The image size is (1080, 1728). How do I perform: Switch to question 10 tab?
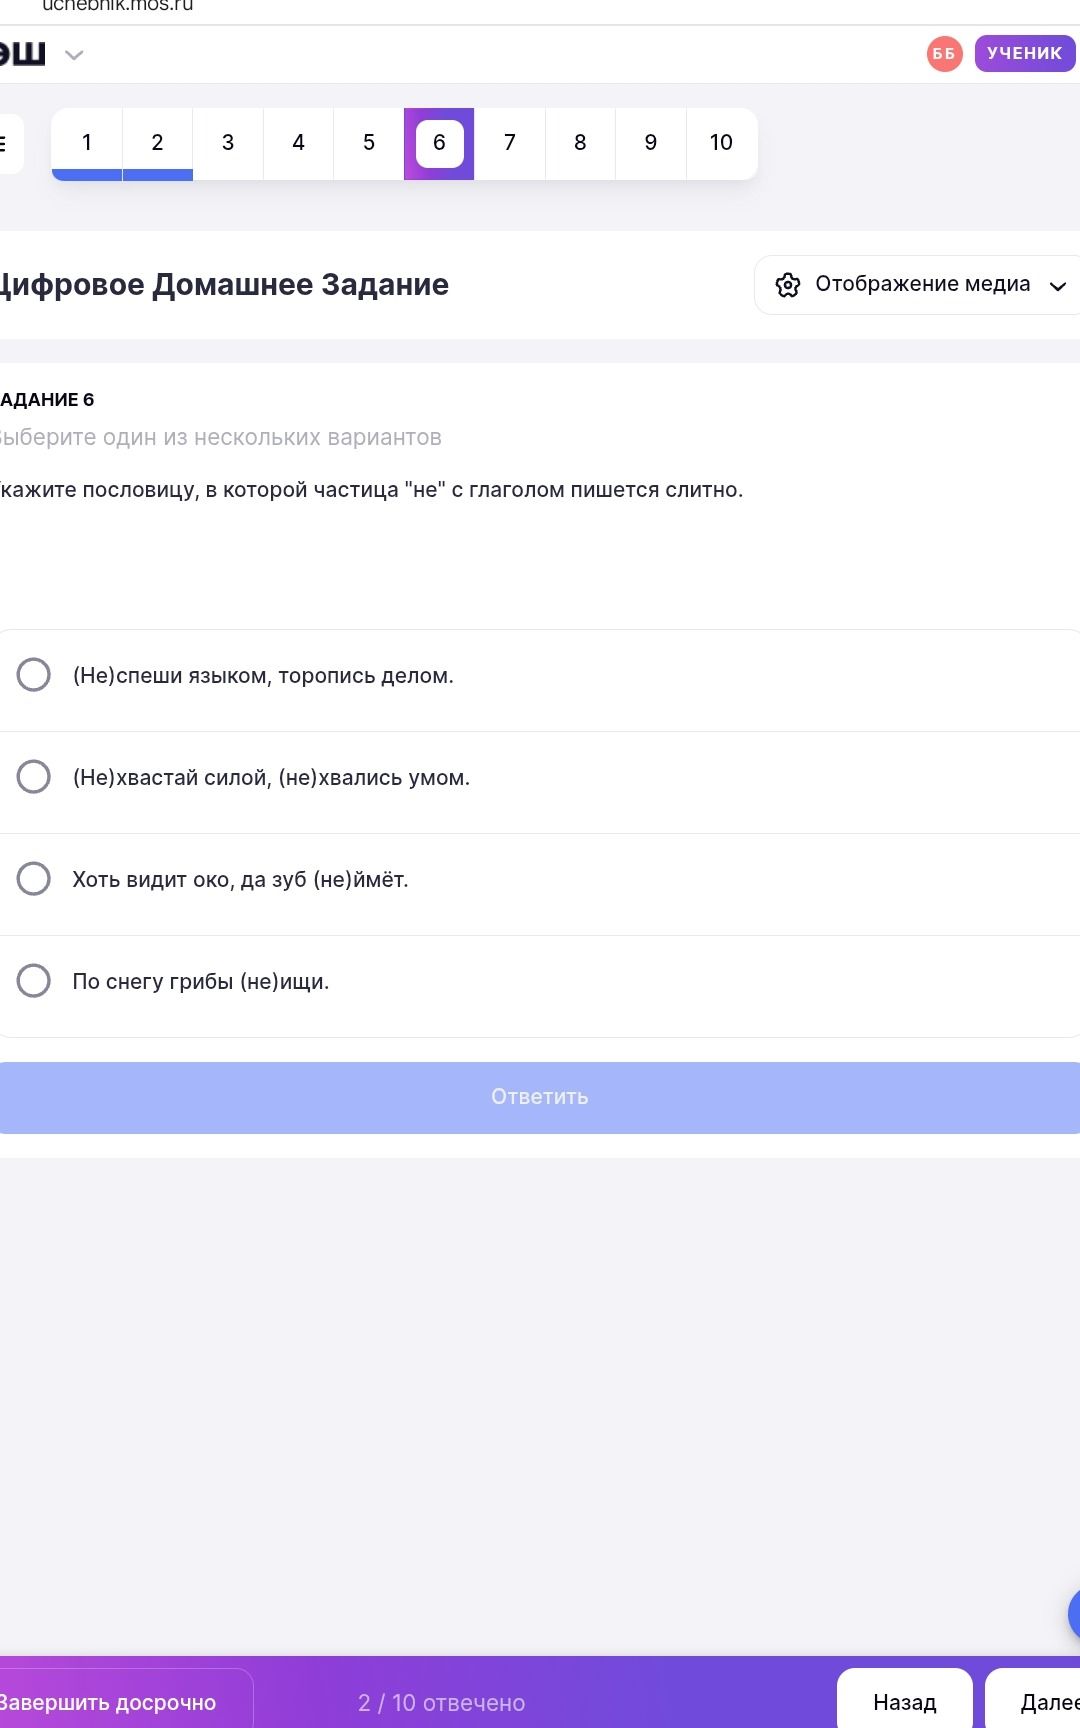(721, 143)
